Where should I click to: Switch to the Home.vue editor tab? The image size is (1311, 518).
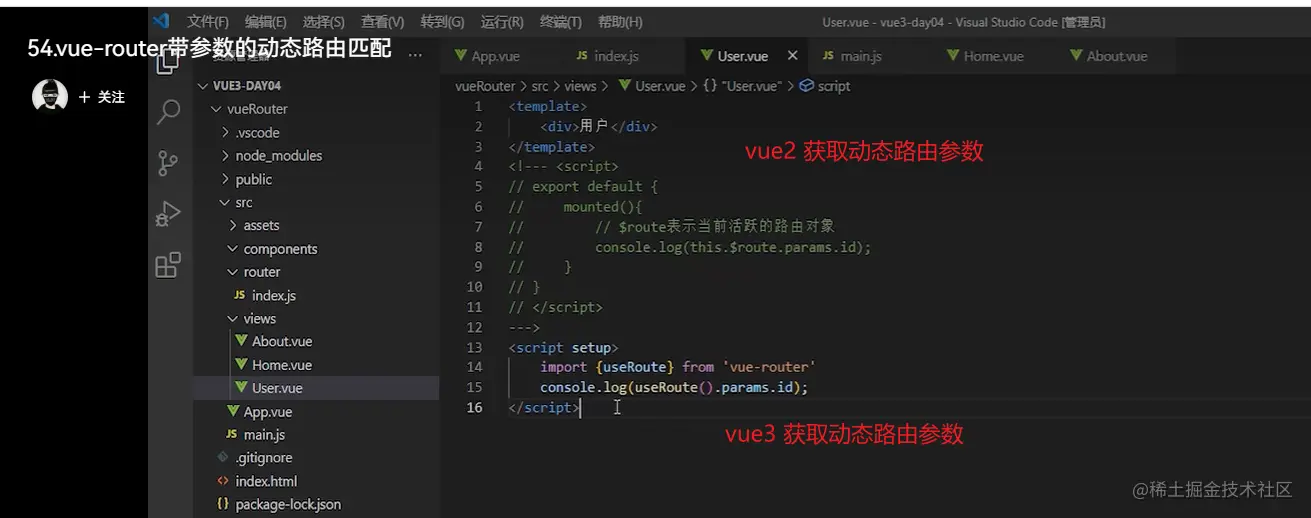[993, 56]
